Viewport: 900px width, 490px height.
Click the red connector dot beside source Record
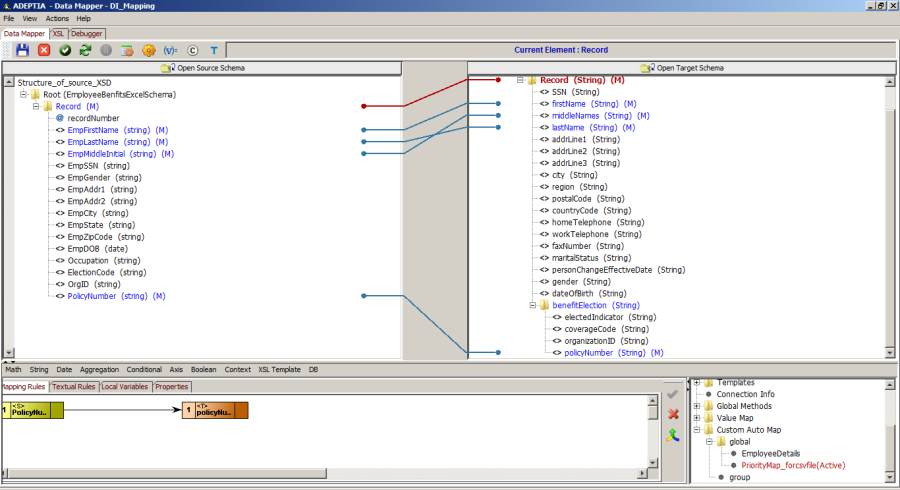coord(363,106)
